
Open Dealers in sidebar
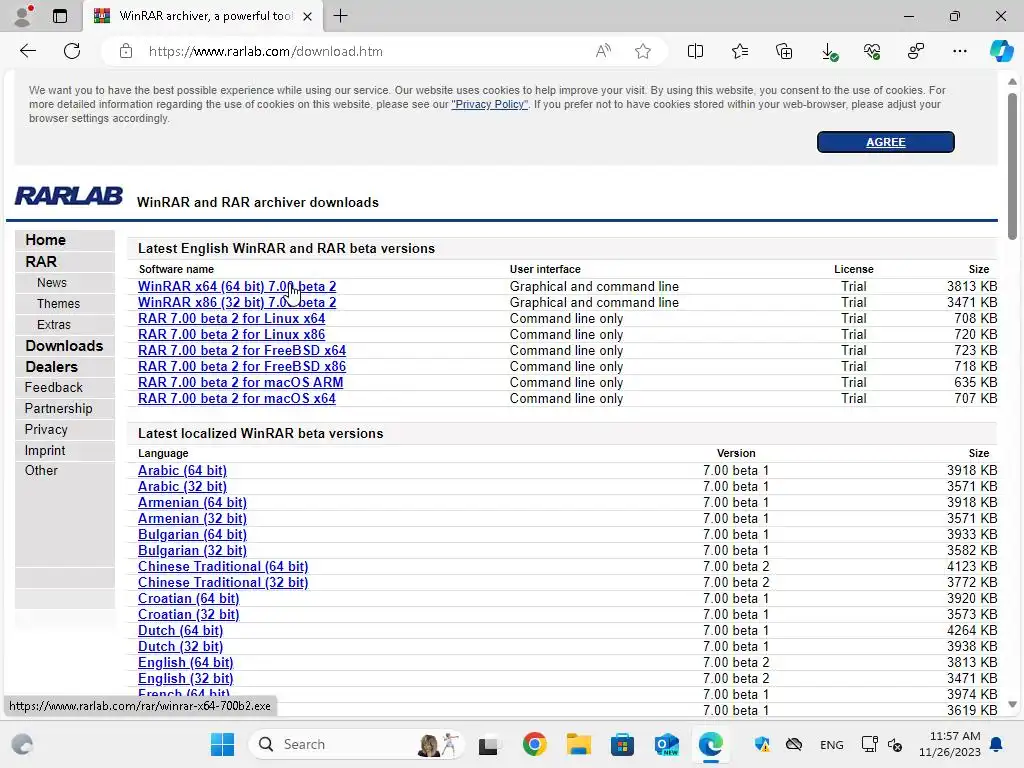coord(51,366)
